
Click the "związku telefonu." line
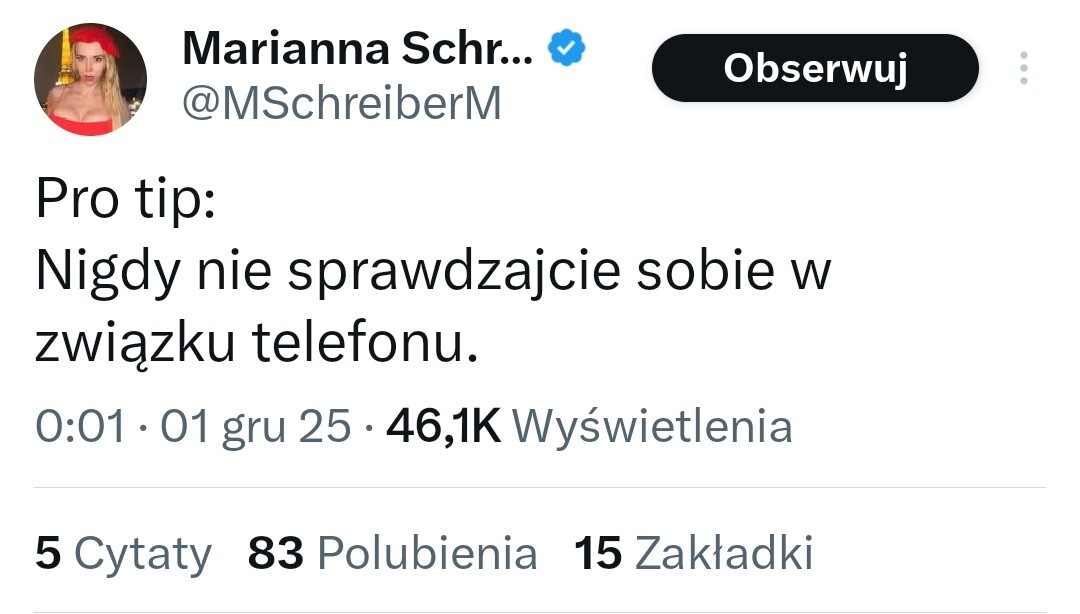coord(251,344)
